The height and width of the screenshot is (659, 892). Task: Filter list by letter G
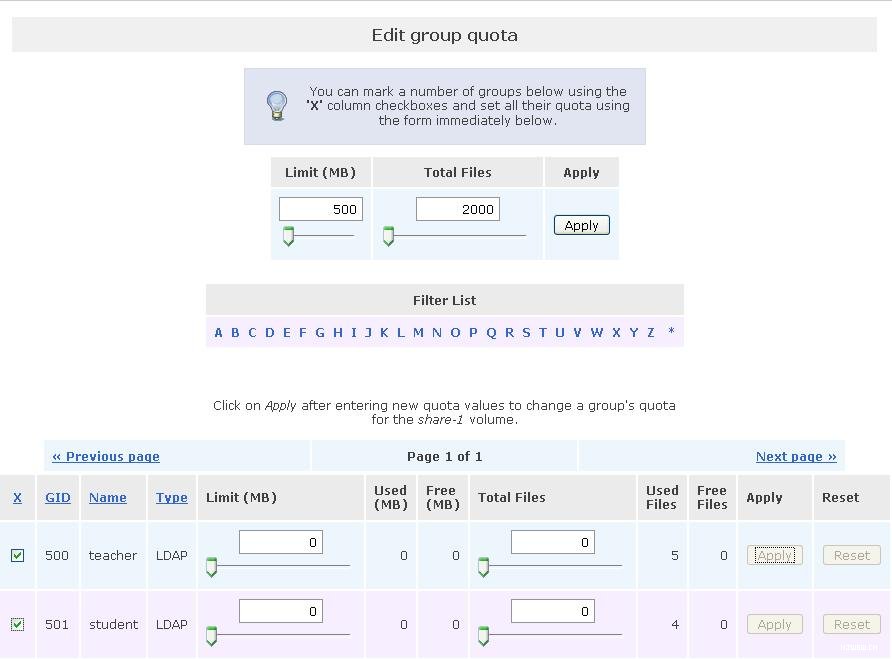pos(320,332)
